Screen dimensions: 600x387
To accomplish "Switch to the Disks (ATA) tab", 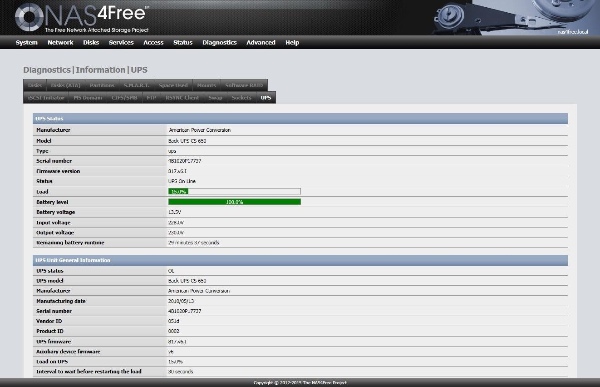I will coord(65,85).
